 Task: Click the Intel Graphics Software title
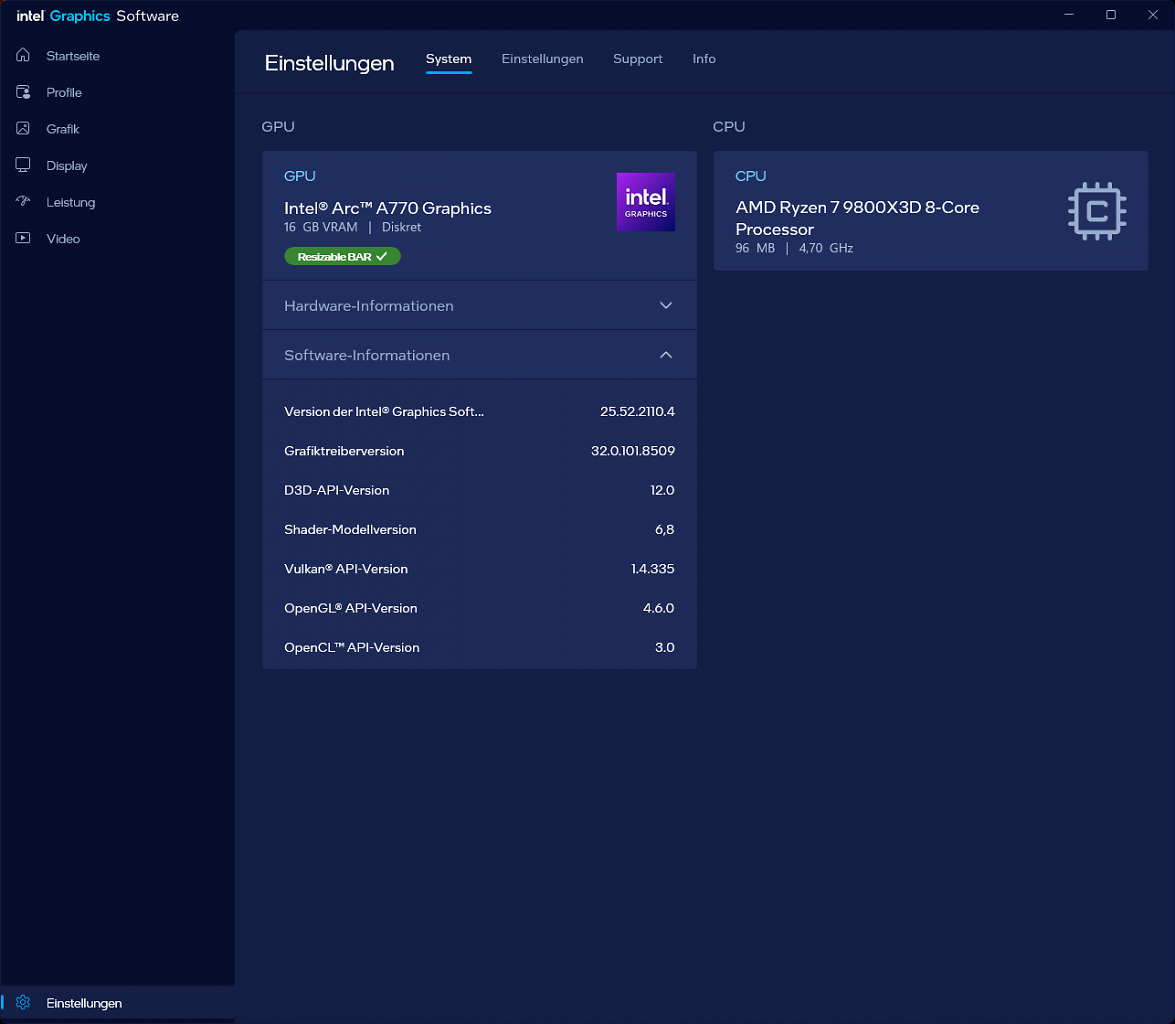[97, 16]
